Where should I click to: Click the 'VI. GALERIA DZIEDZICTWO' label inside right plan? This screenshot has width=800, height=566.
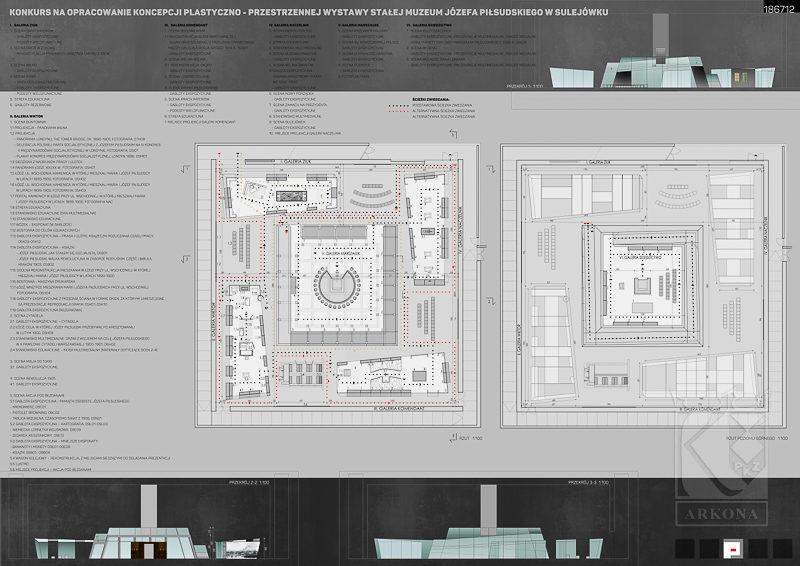tap(639, 258)
